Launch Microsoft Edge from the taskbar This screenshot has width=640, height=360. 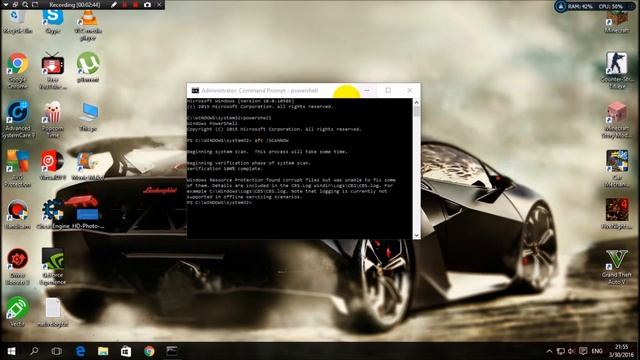pyautogui.click(x=80, y=351)
